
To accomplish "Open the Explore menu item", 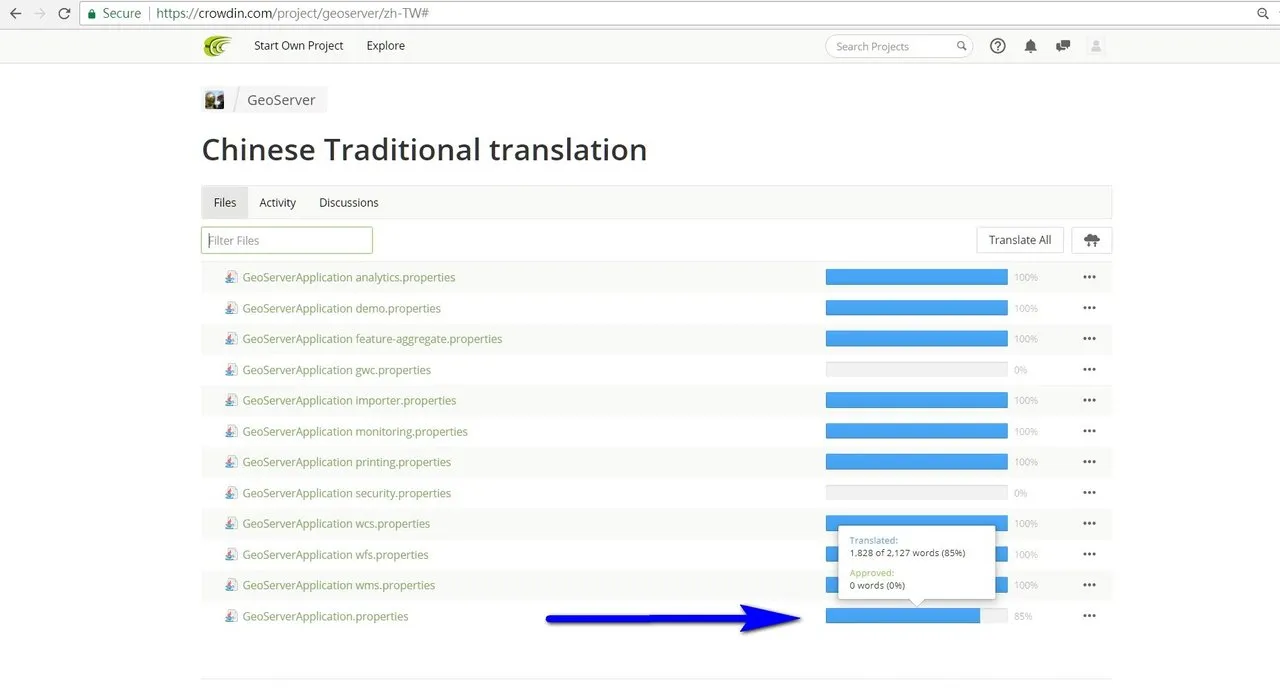I will pos(386,46).
